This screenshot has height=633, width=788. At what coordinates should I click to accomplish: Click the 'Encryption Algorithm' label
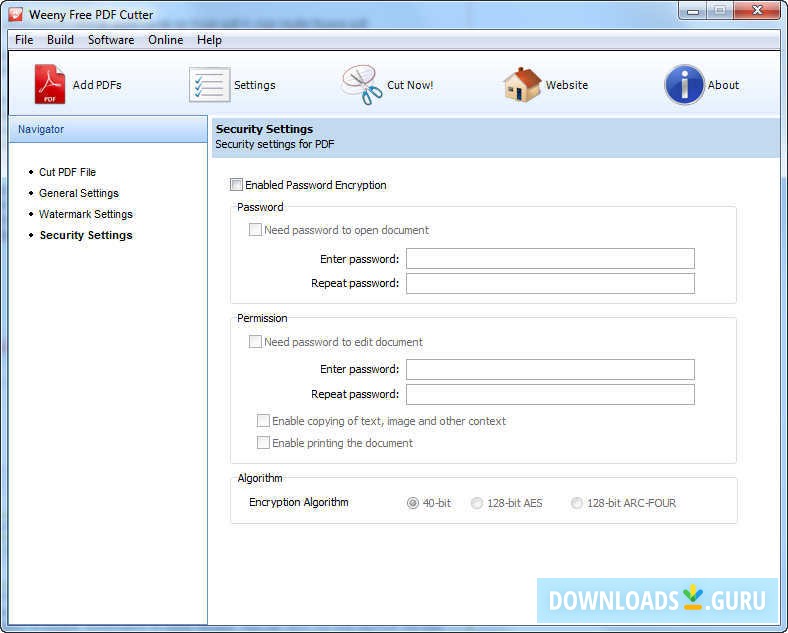[299, 502]
